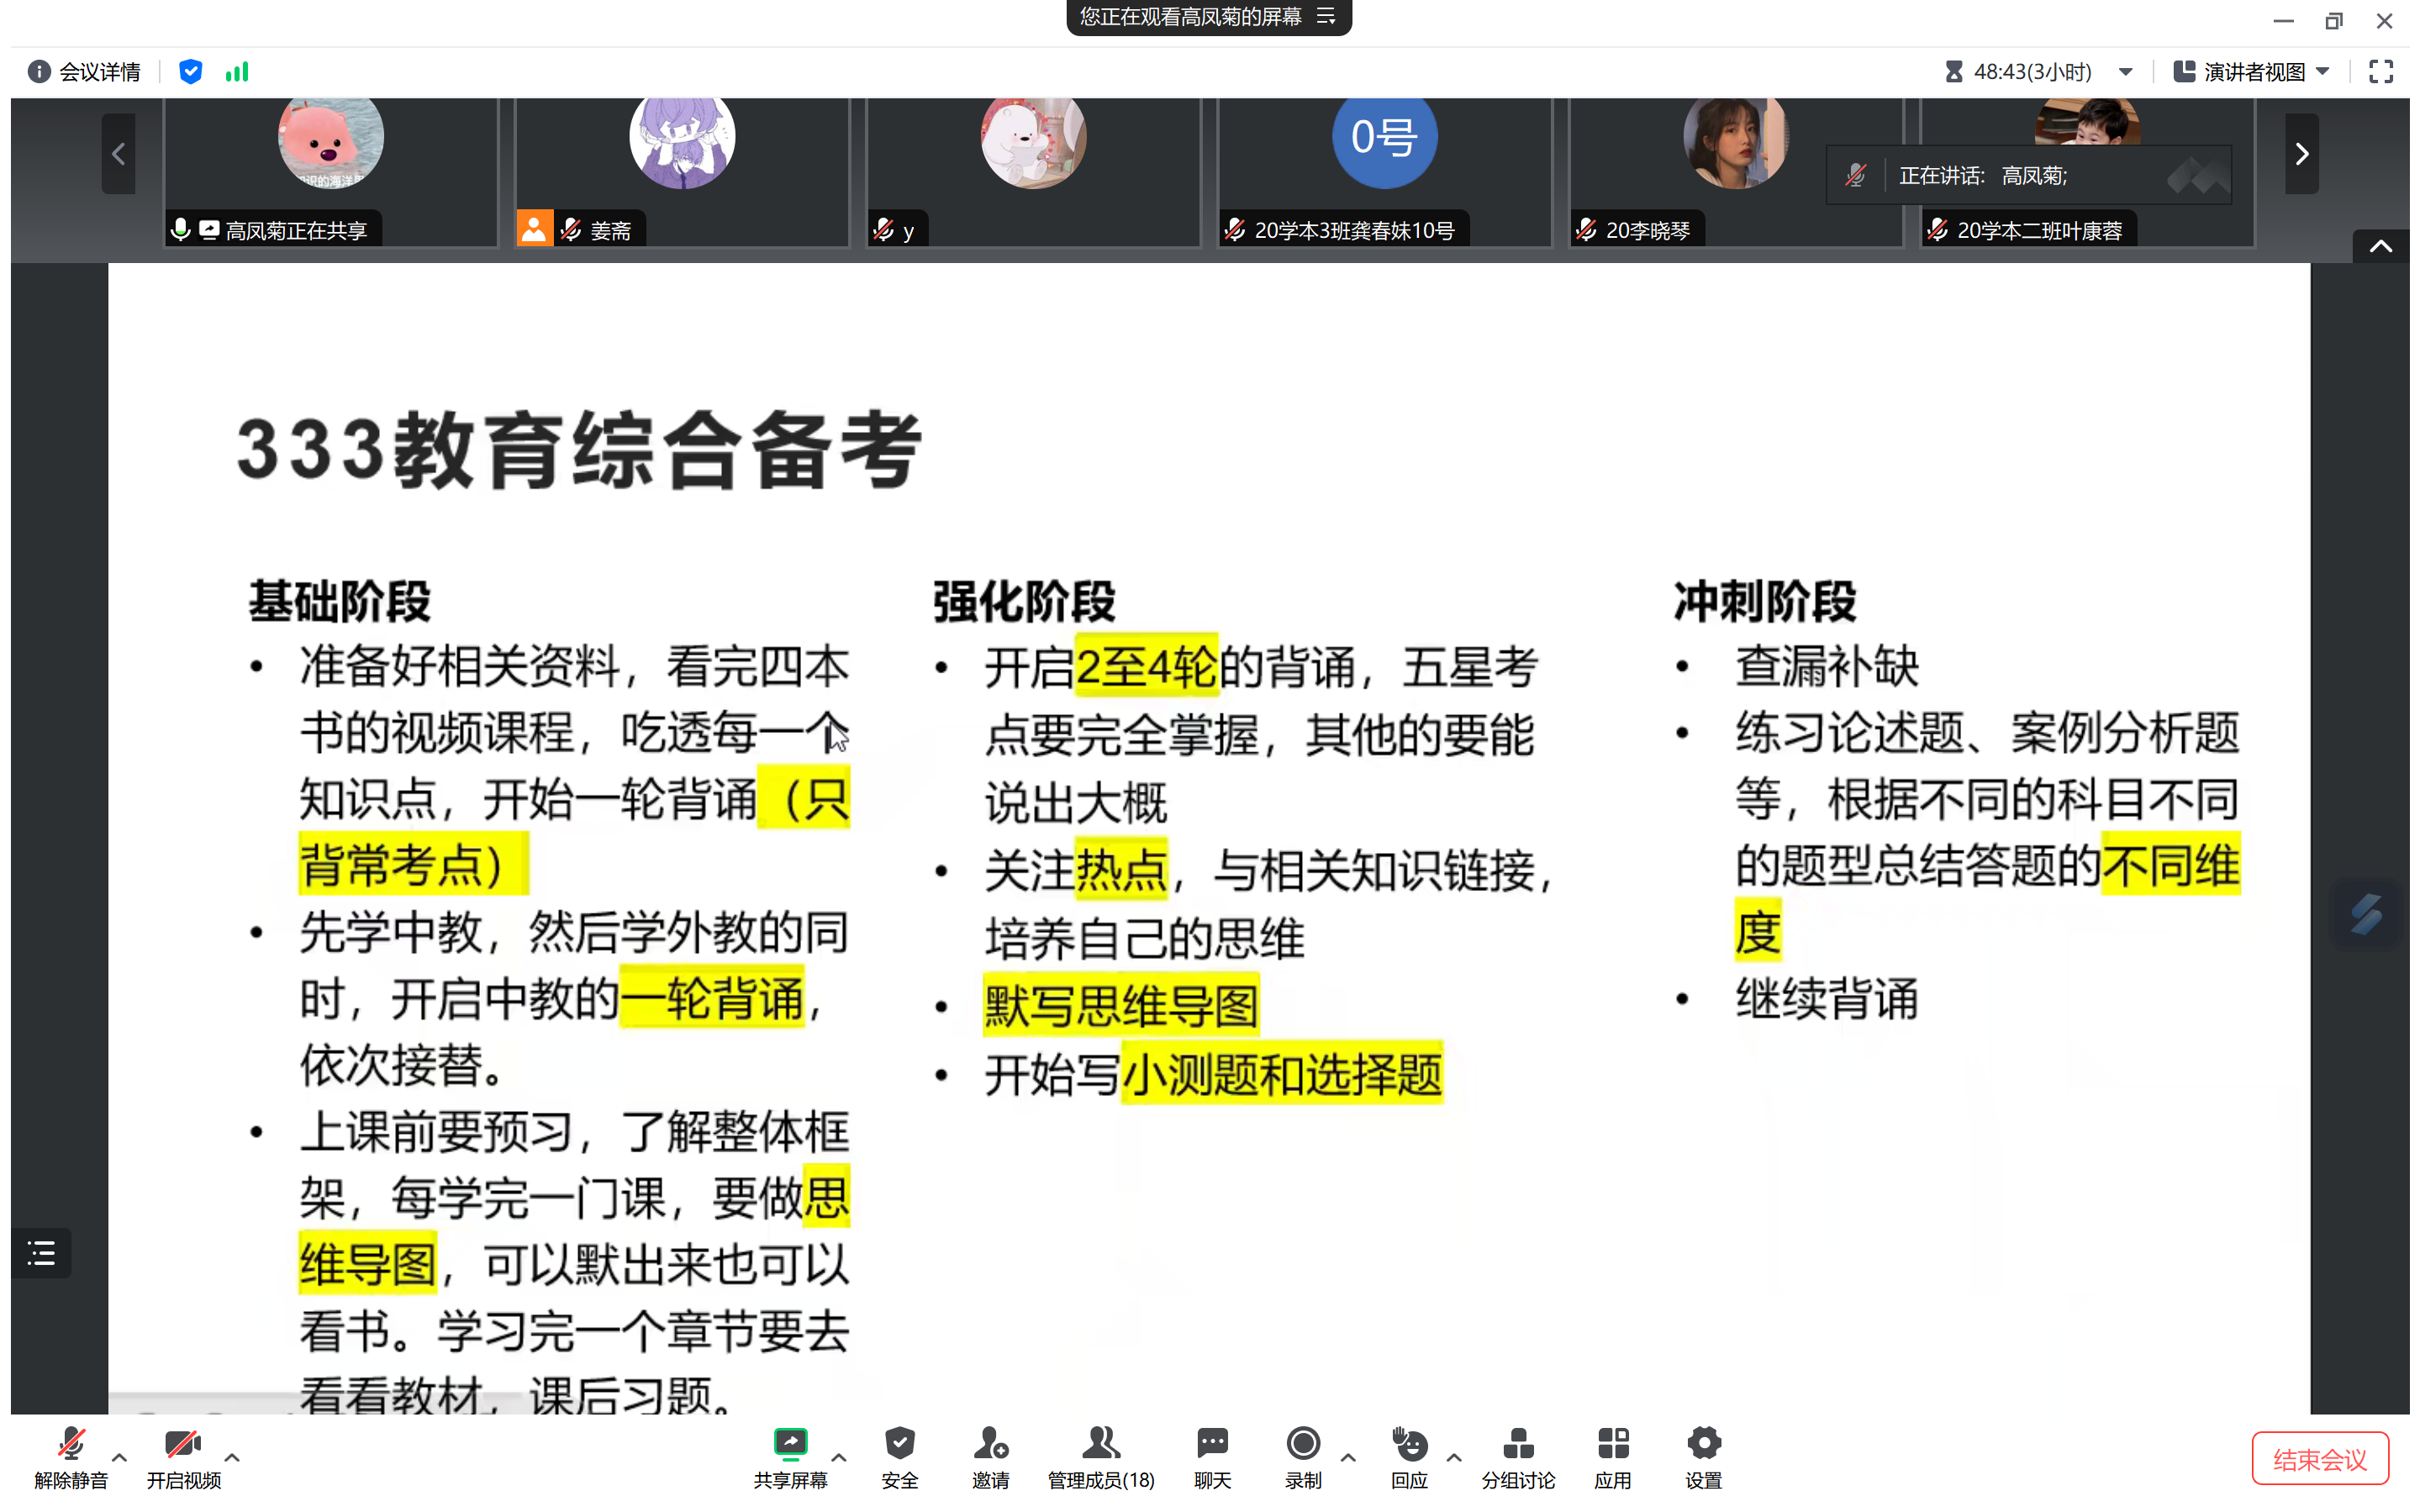Enter full screen mode icon

click(2381, 72)
